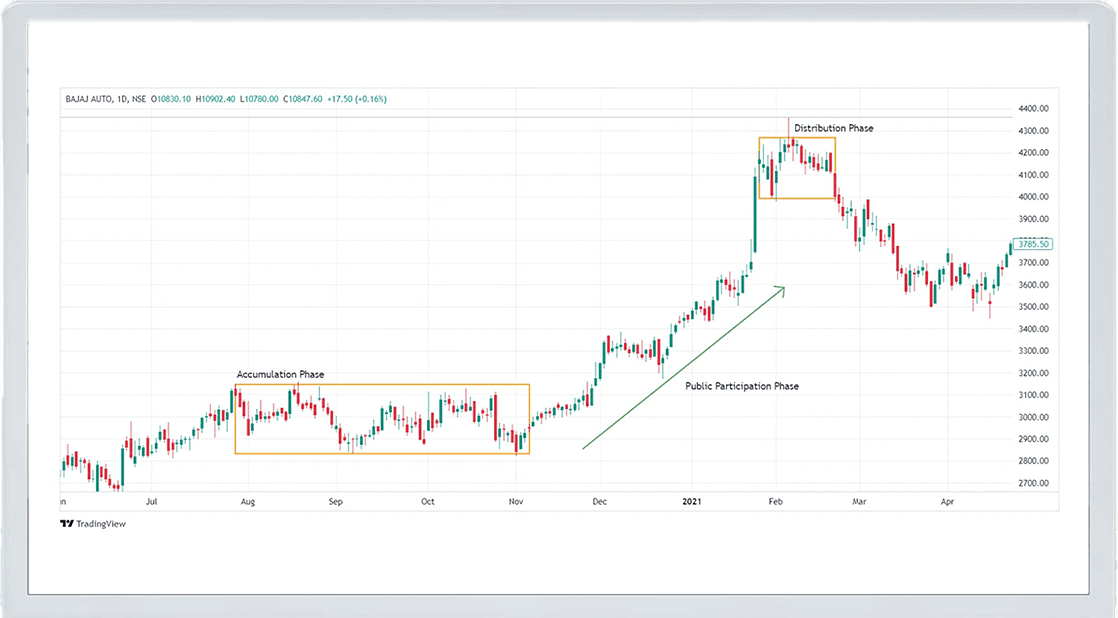This screenshot has height=618, width=1118.
Task: Click the 2700.00 price axis label
Action: tap(1031, 483)
